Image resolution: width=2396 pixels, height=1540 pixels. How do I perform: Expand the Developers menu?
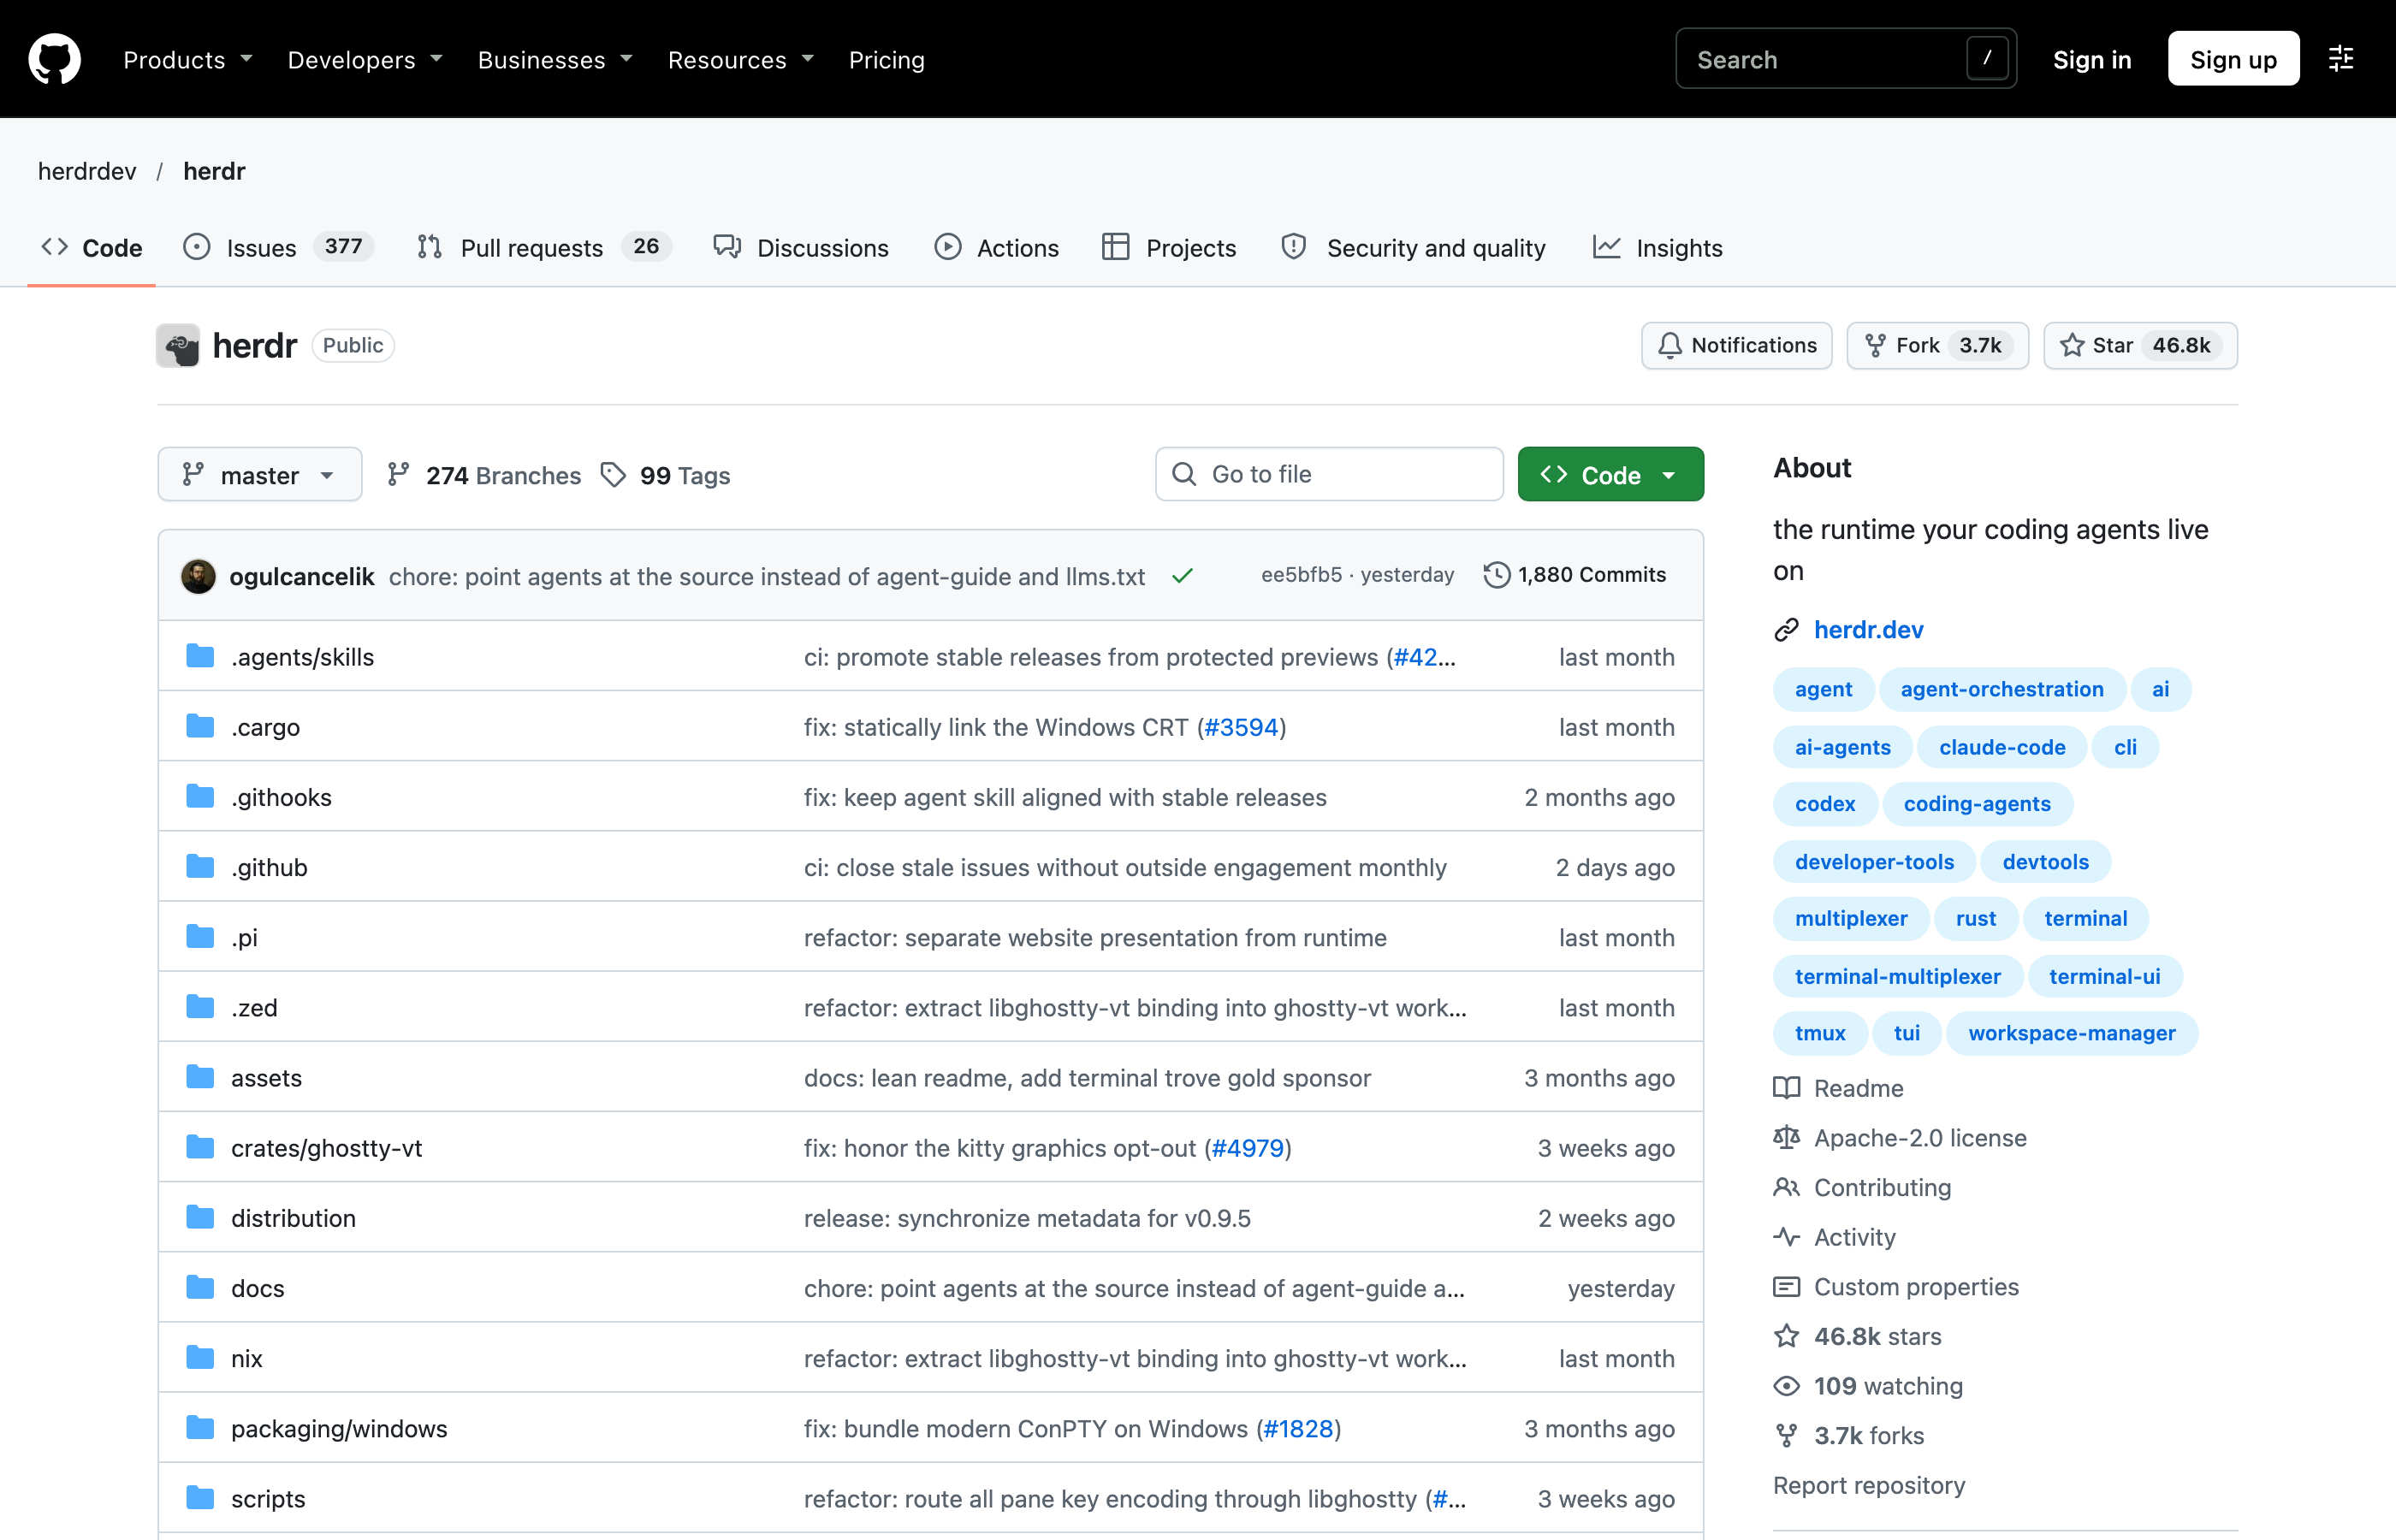[x=365, y=60]
